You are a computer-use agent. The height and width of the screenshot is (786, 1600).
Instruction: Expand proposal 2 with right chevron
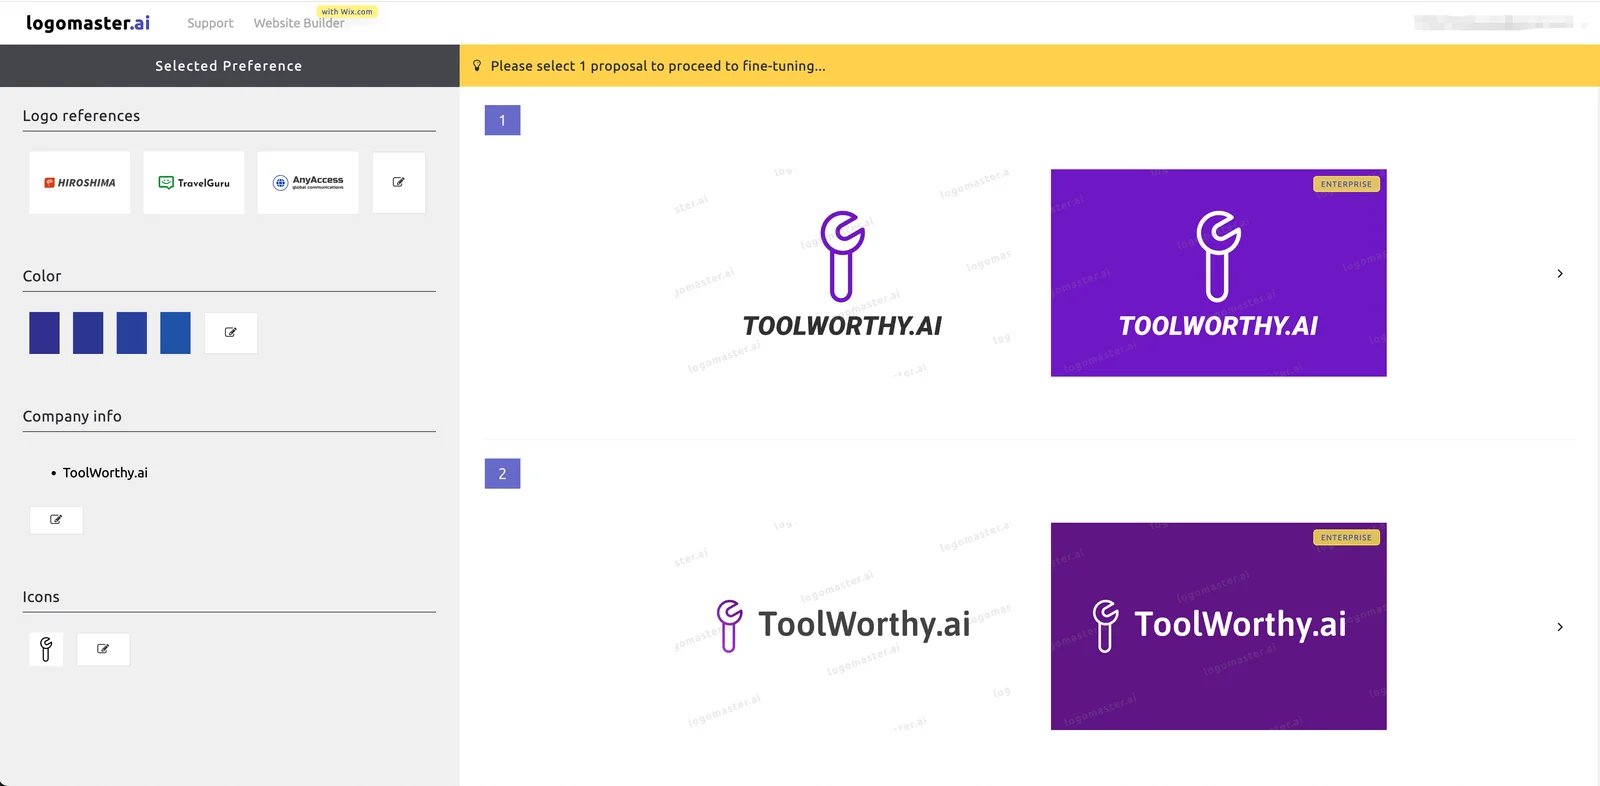pyautogui.click(x=1560, y=627)
